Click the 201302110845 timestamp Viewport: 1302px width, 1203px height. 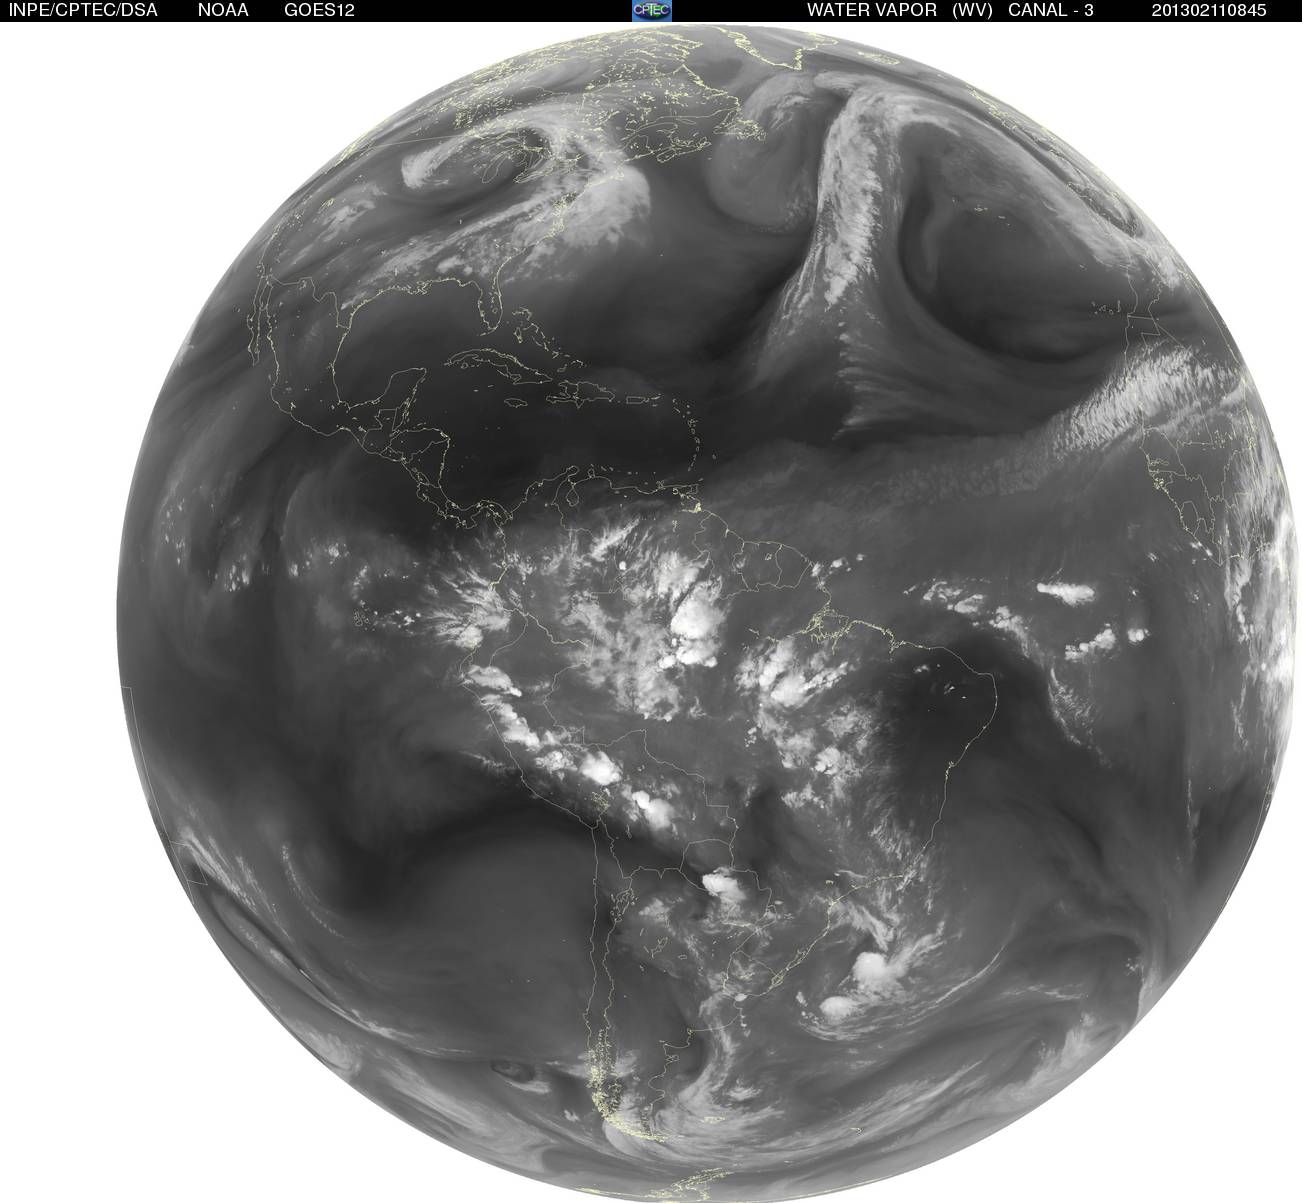[1208, 10]
